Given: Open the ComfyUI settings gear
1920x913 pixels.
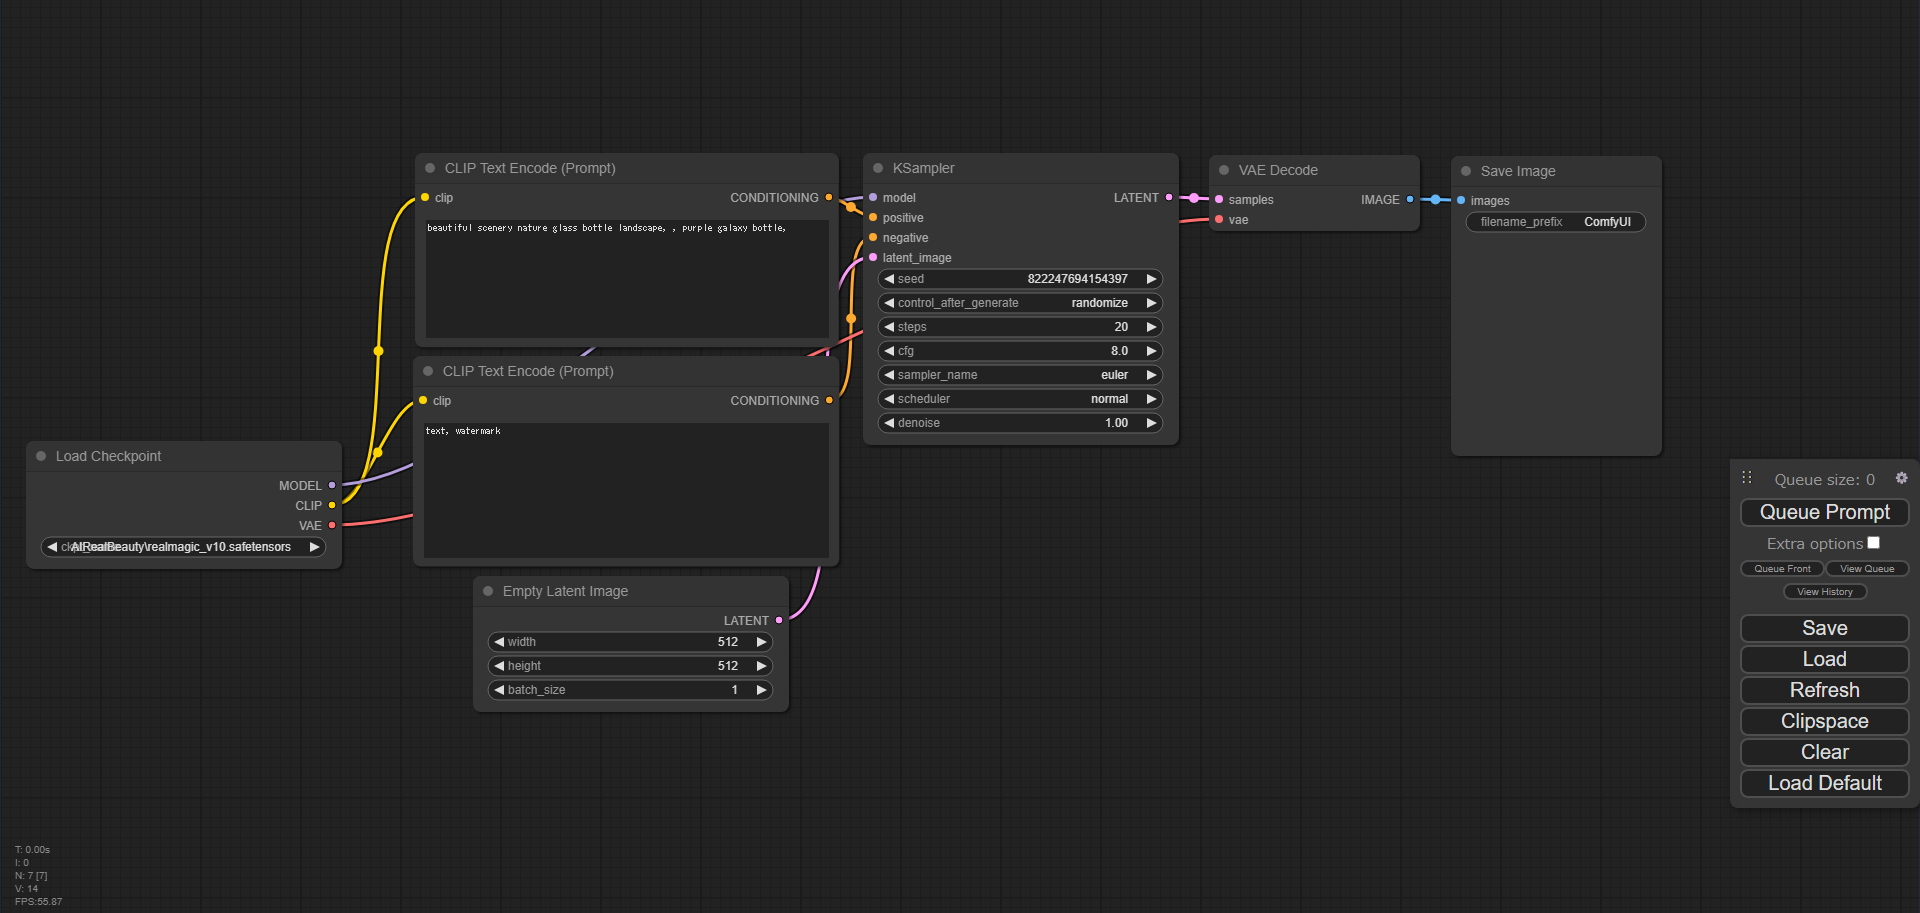Looking at the screenshot, I should [1901, 478].
